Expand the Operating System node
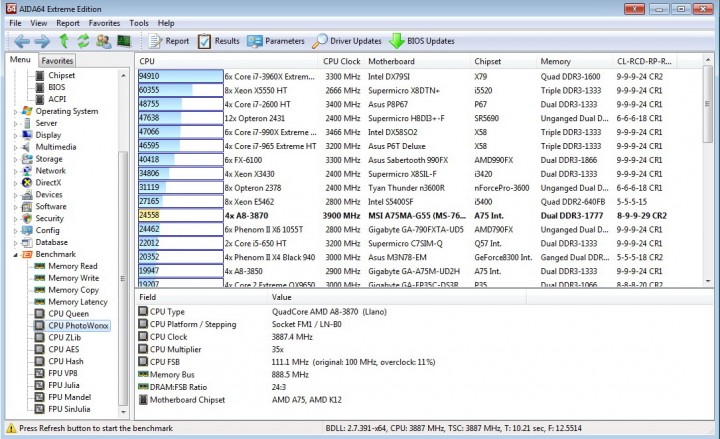 (16, 112)
